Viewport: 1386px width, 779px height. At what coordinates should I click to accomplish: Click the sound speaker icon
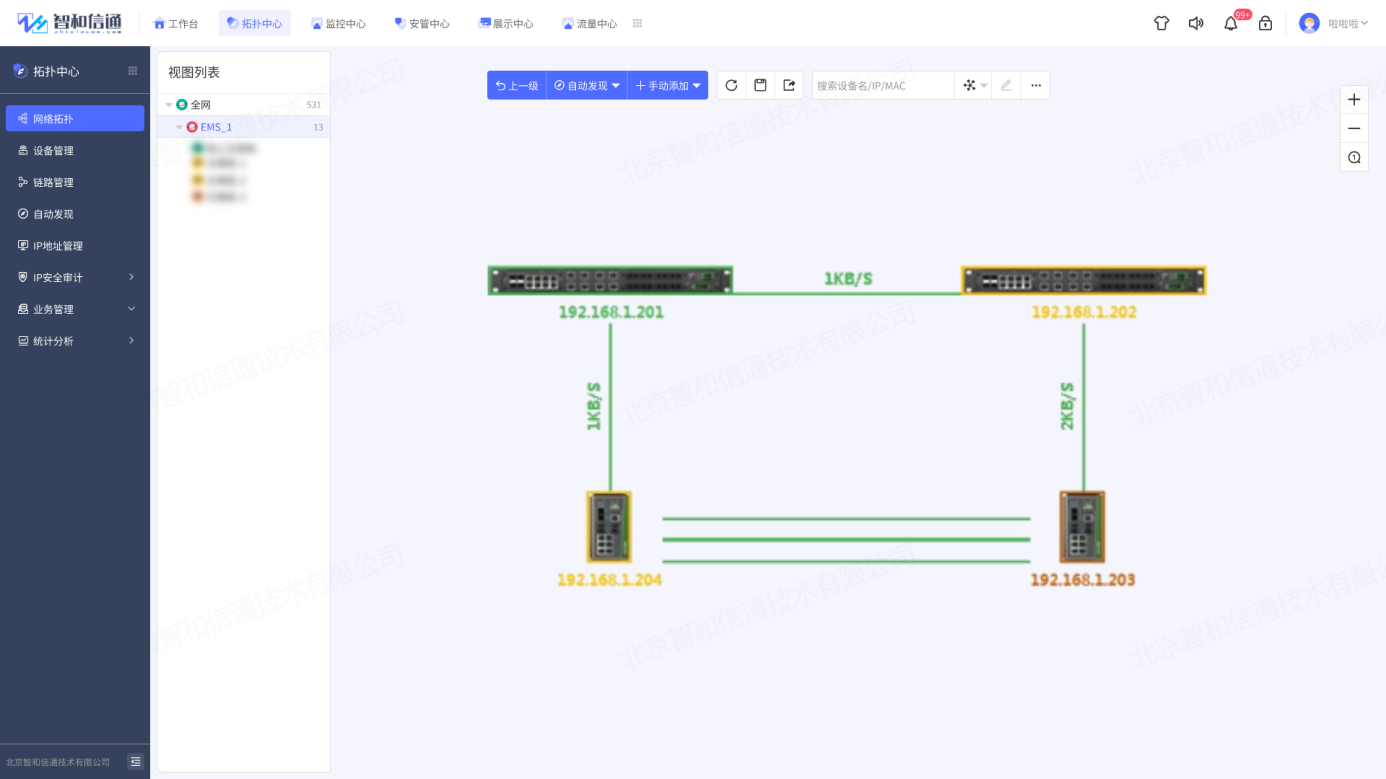coord(1196,24)
